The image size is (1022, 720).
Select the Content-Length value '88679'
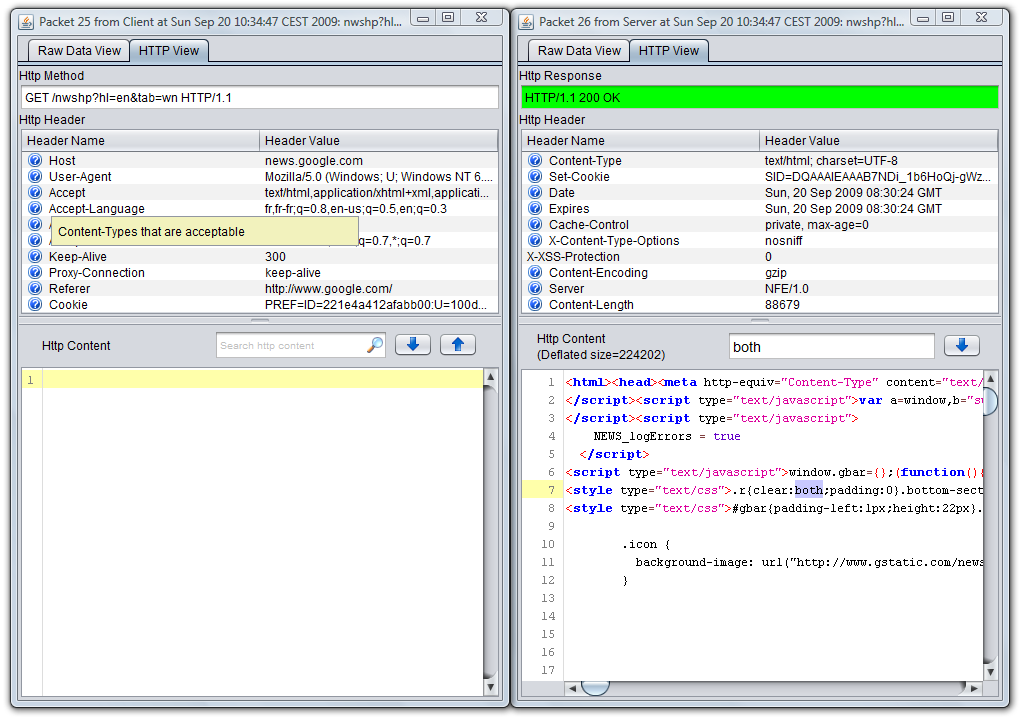(x=782, y=304)
